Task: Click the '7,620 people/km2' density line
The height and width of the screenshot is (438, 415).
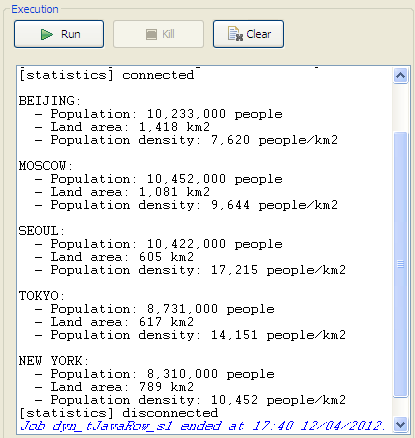Action: coord(186,140)
